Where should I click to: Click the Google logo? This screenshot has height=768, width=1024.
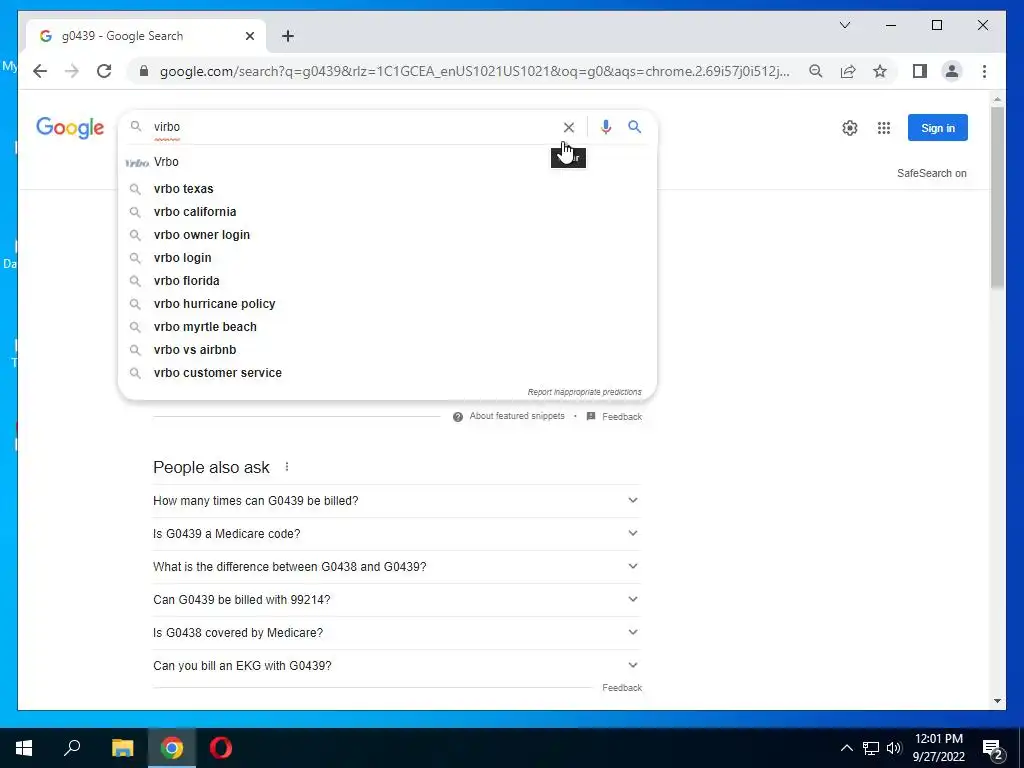click(x=70, y=127)
